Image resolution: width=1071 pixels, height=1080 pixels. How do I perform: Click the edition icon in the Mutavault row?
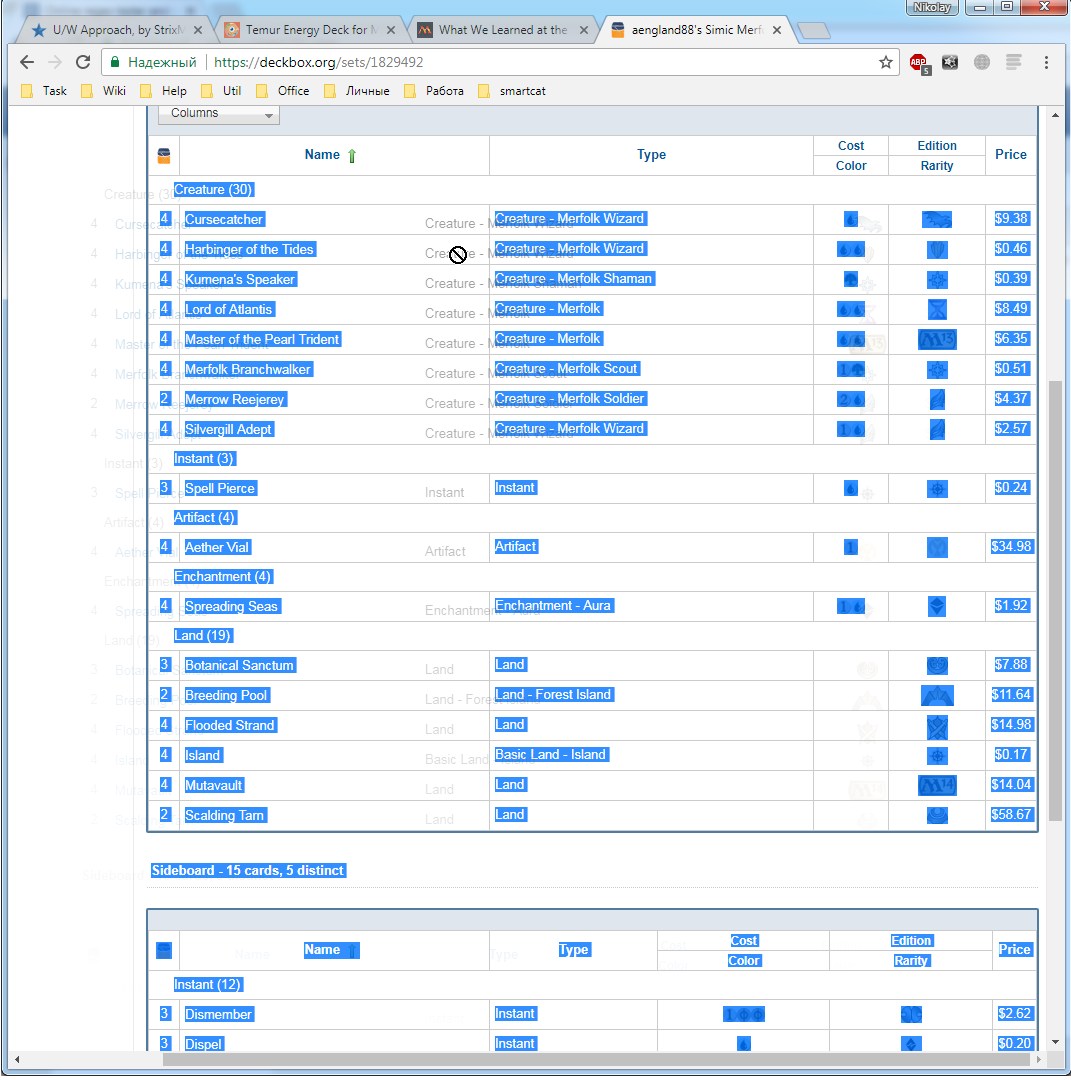point(936,785)
